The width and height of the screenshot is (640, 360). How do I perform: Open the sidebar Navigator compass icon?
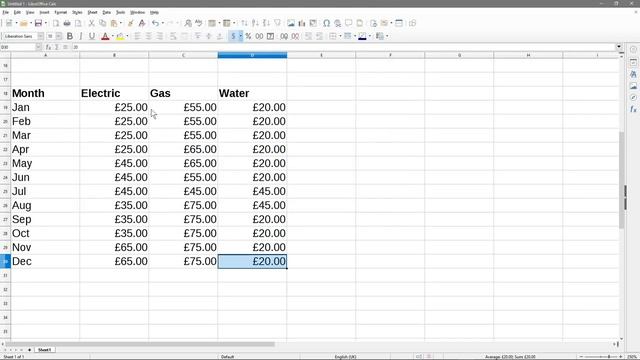tap(633, 98)
